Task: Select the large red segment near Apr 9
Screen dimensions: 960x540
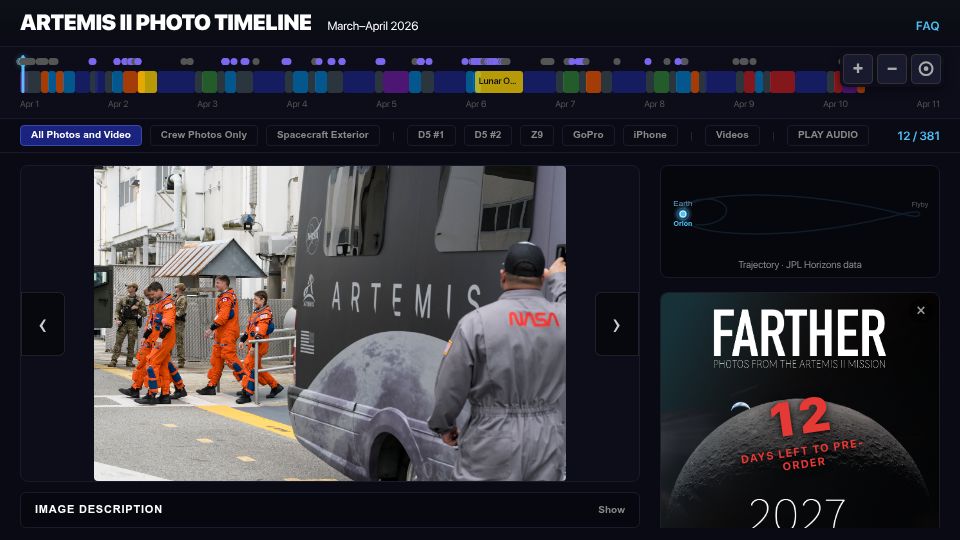Action: [782, 81]
